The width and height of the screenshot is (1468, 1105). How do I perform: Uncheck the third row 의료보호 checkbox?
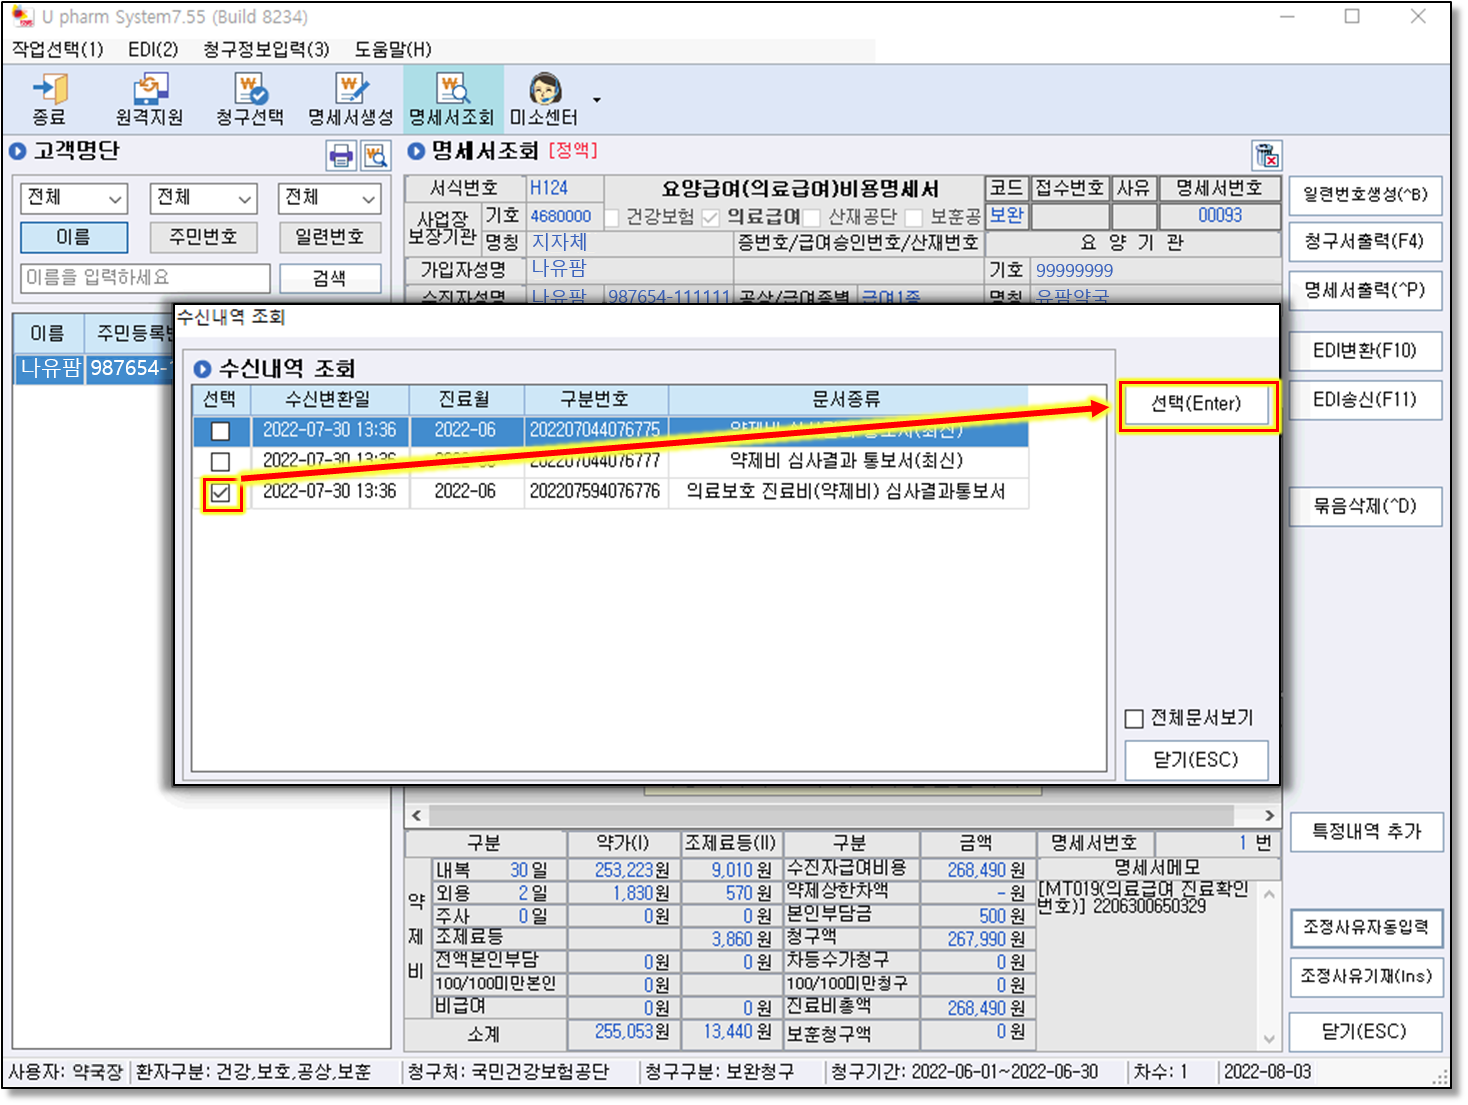(221, 493)
